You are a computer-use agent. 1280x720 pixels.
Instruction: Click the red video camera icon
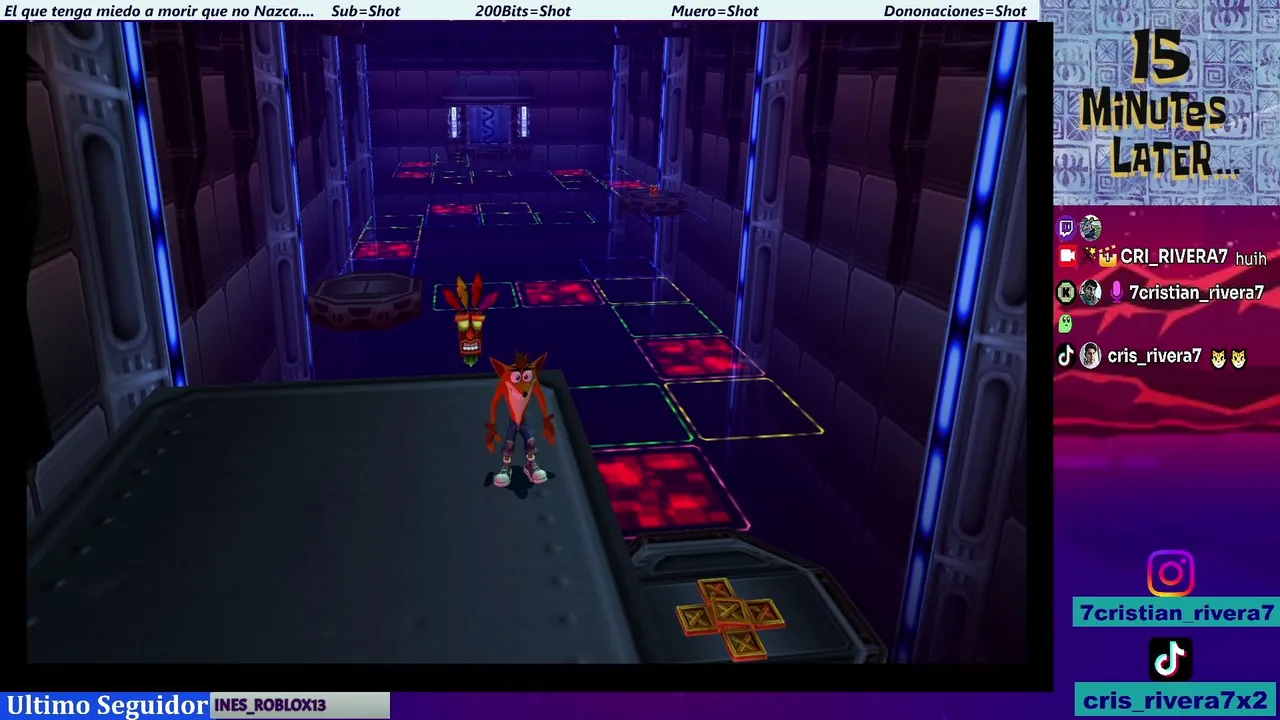1067,256
